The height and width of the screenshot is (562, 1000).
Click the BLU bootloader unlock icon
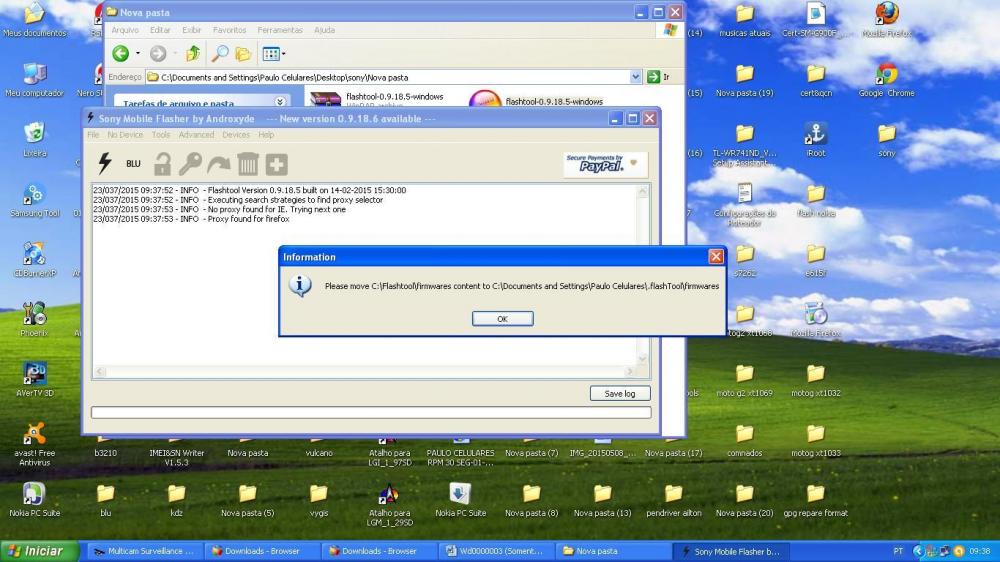(133, 164)
